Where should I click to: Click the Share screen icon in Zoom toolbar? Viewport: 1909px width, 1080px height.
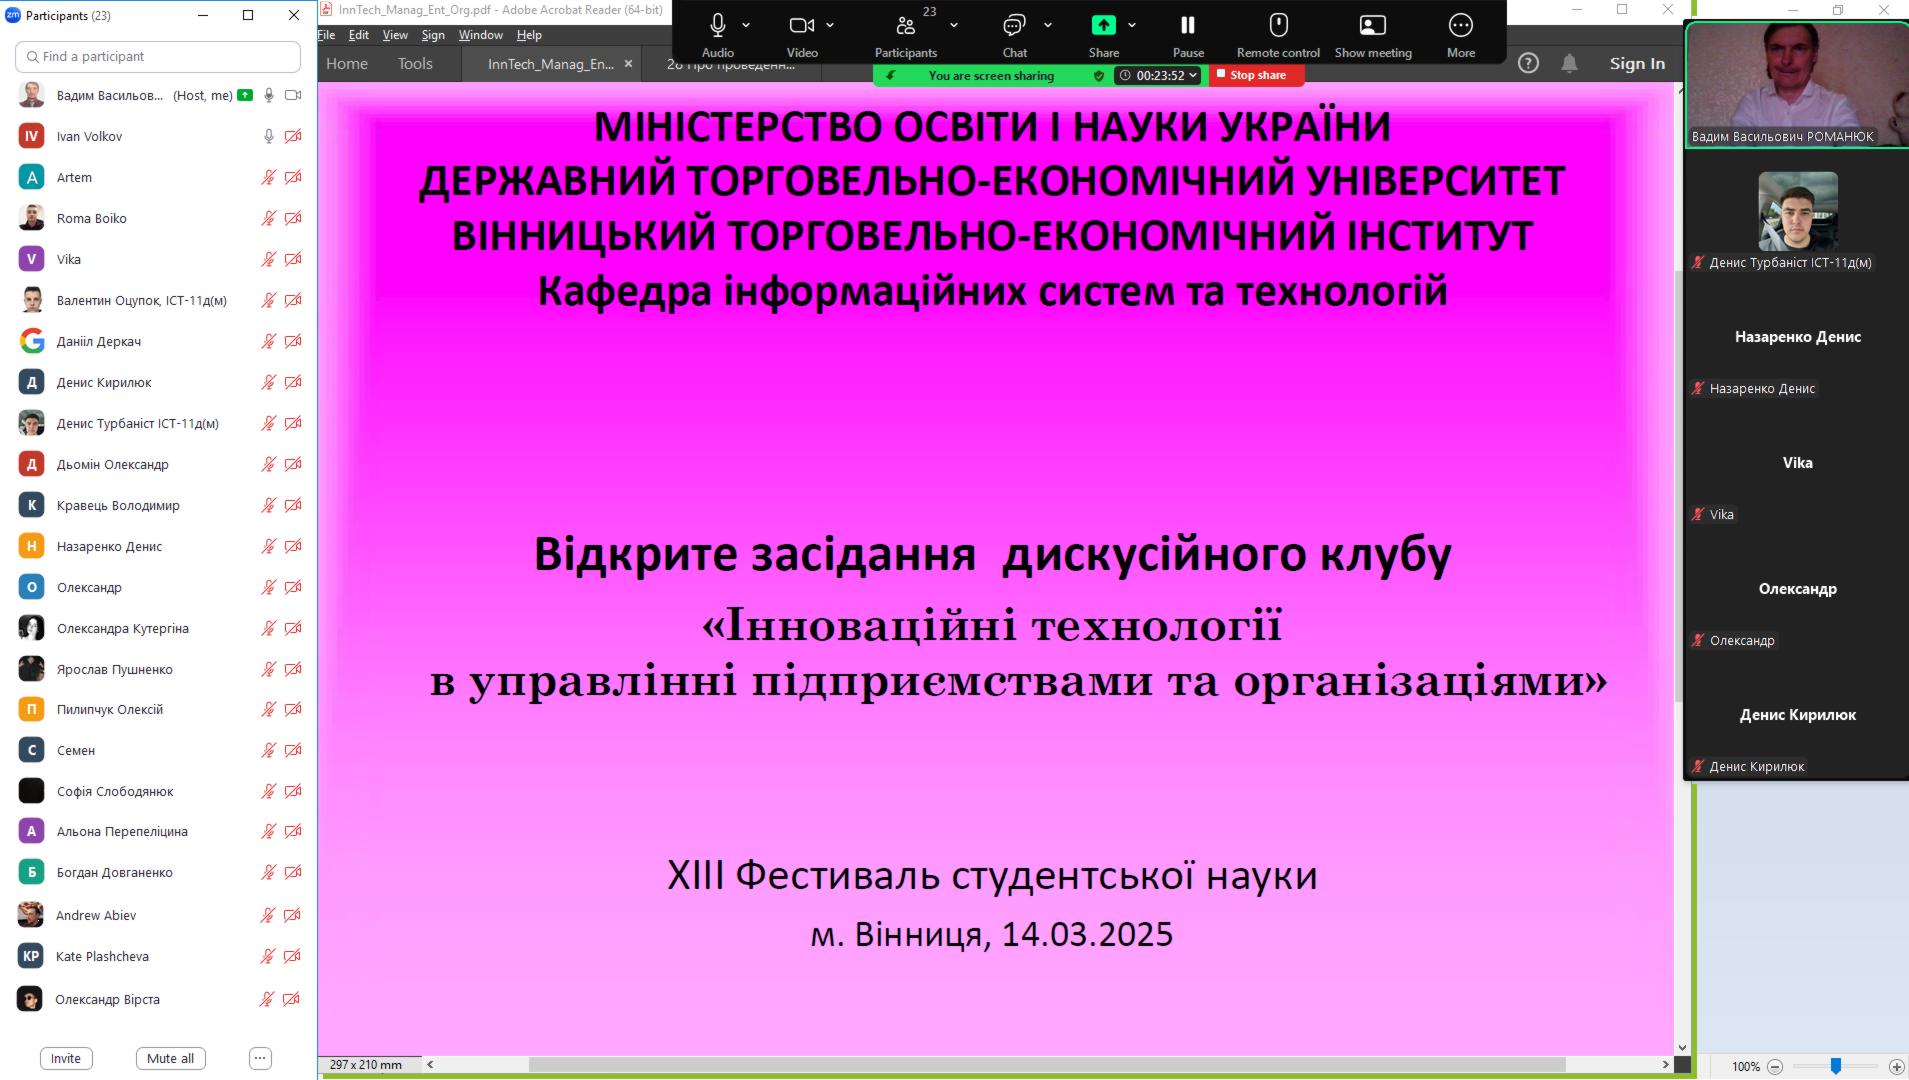[1103, 26]
